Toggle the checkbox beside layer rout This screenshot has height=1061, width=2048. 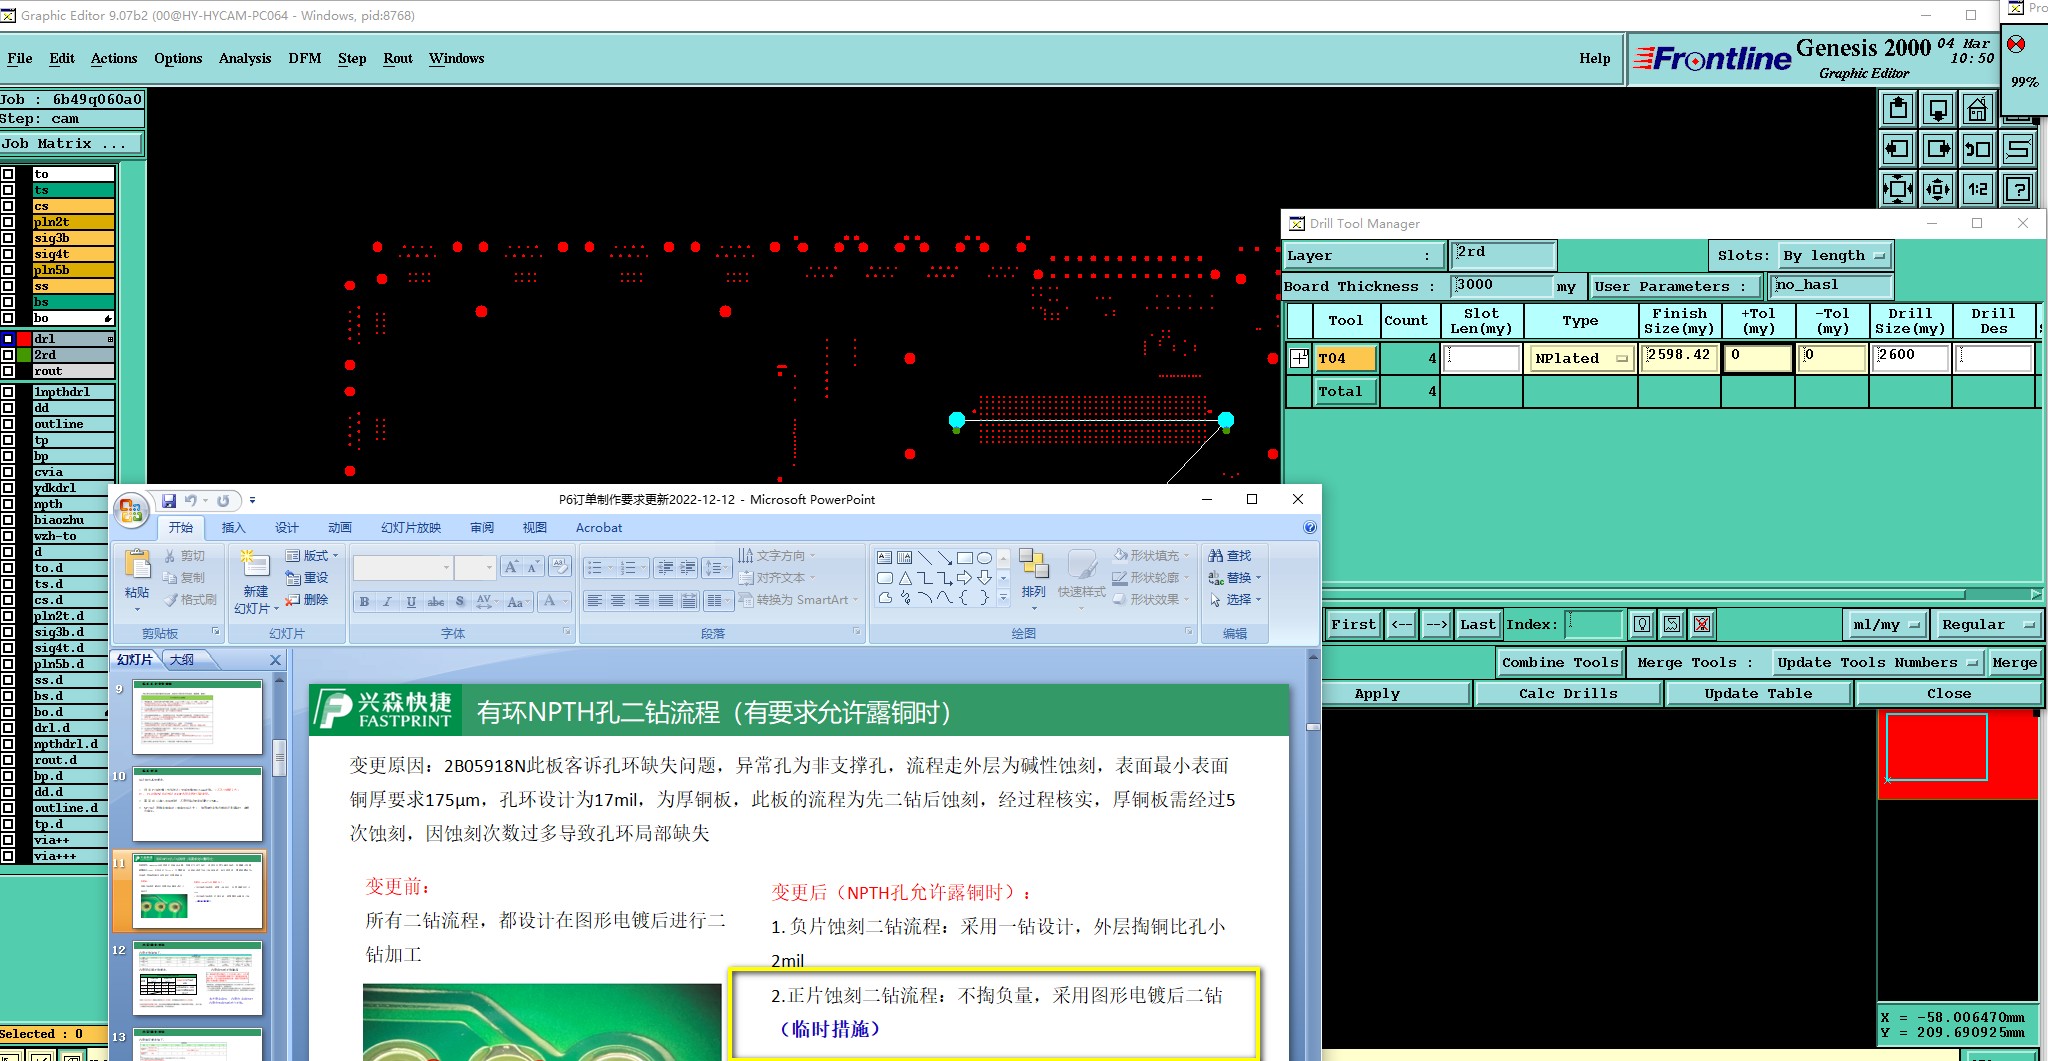tap(8, 371)
